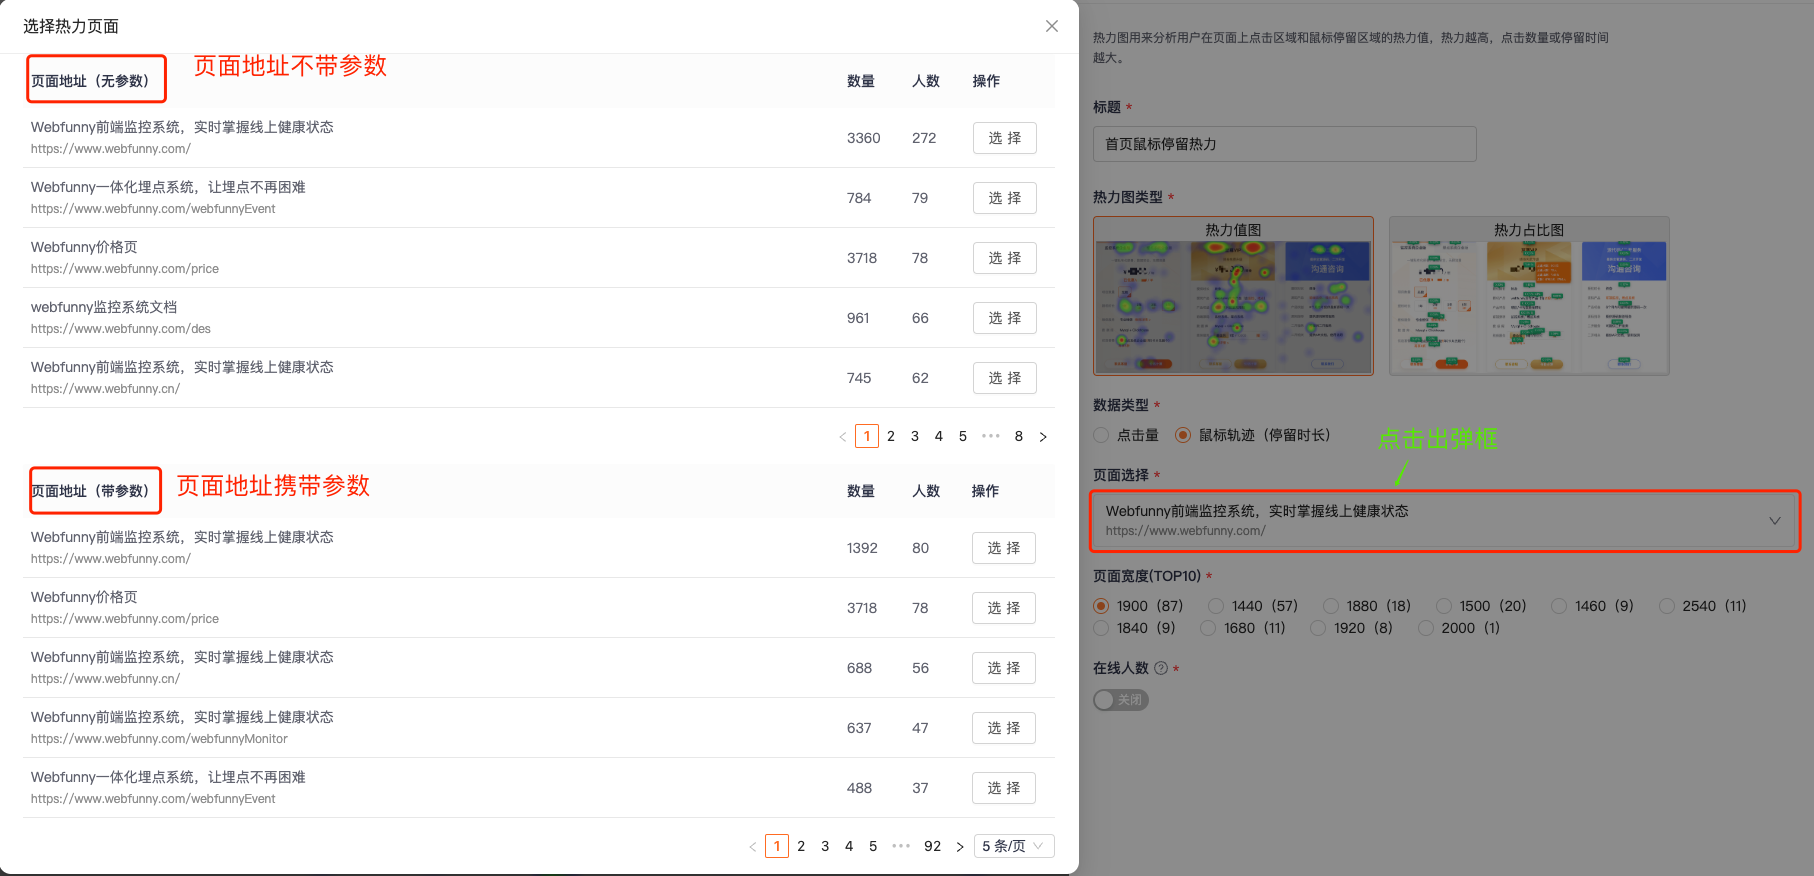Click URL https://www.webfunny.com/webfunnyMonitor

click(159, 739)
